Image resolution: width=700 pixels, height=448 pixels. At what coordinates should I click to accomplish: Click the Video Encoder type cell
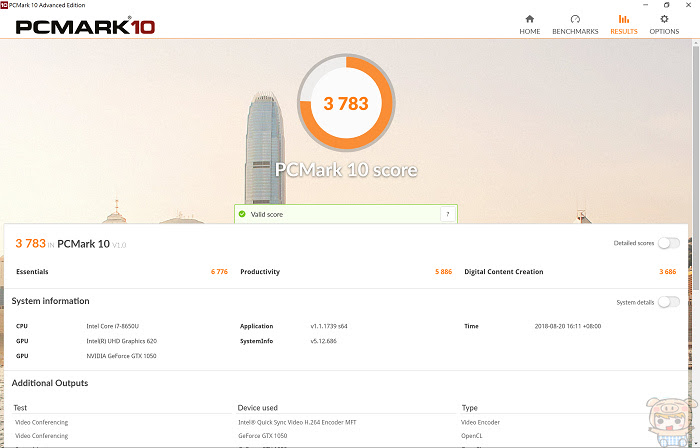pyautogui.click(x=480, y=422)
